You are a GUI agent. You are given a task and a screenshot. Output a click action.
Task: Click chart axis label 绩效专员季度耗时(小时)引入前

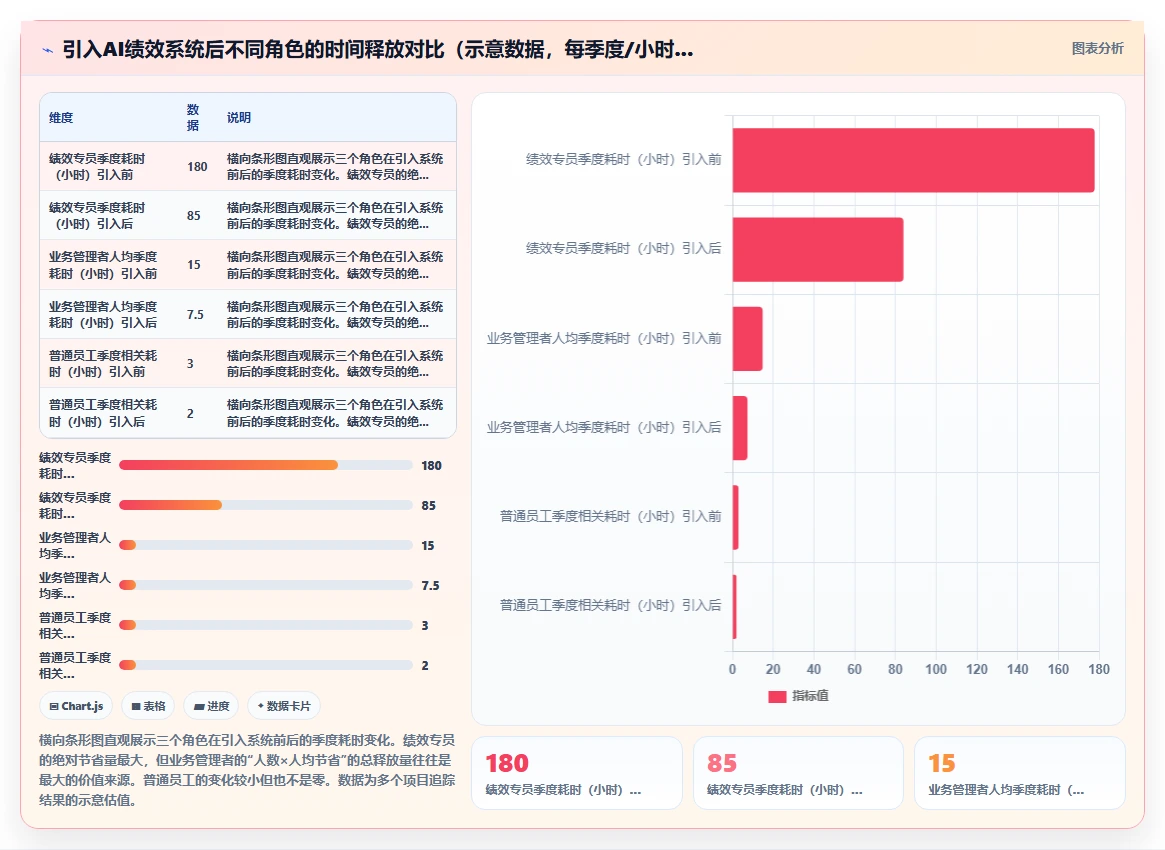point(623,159)
